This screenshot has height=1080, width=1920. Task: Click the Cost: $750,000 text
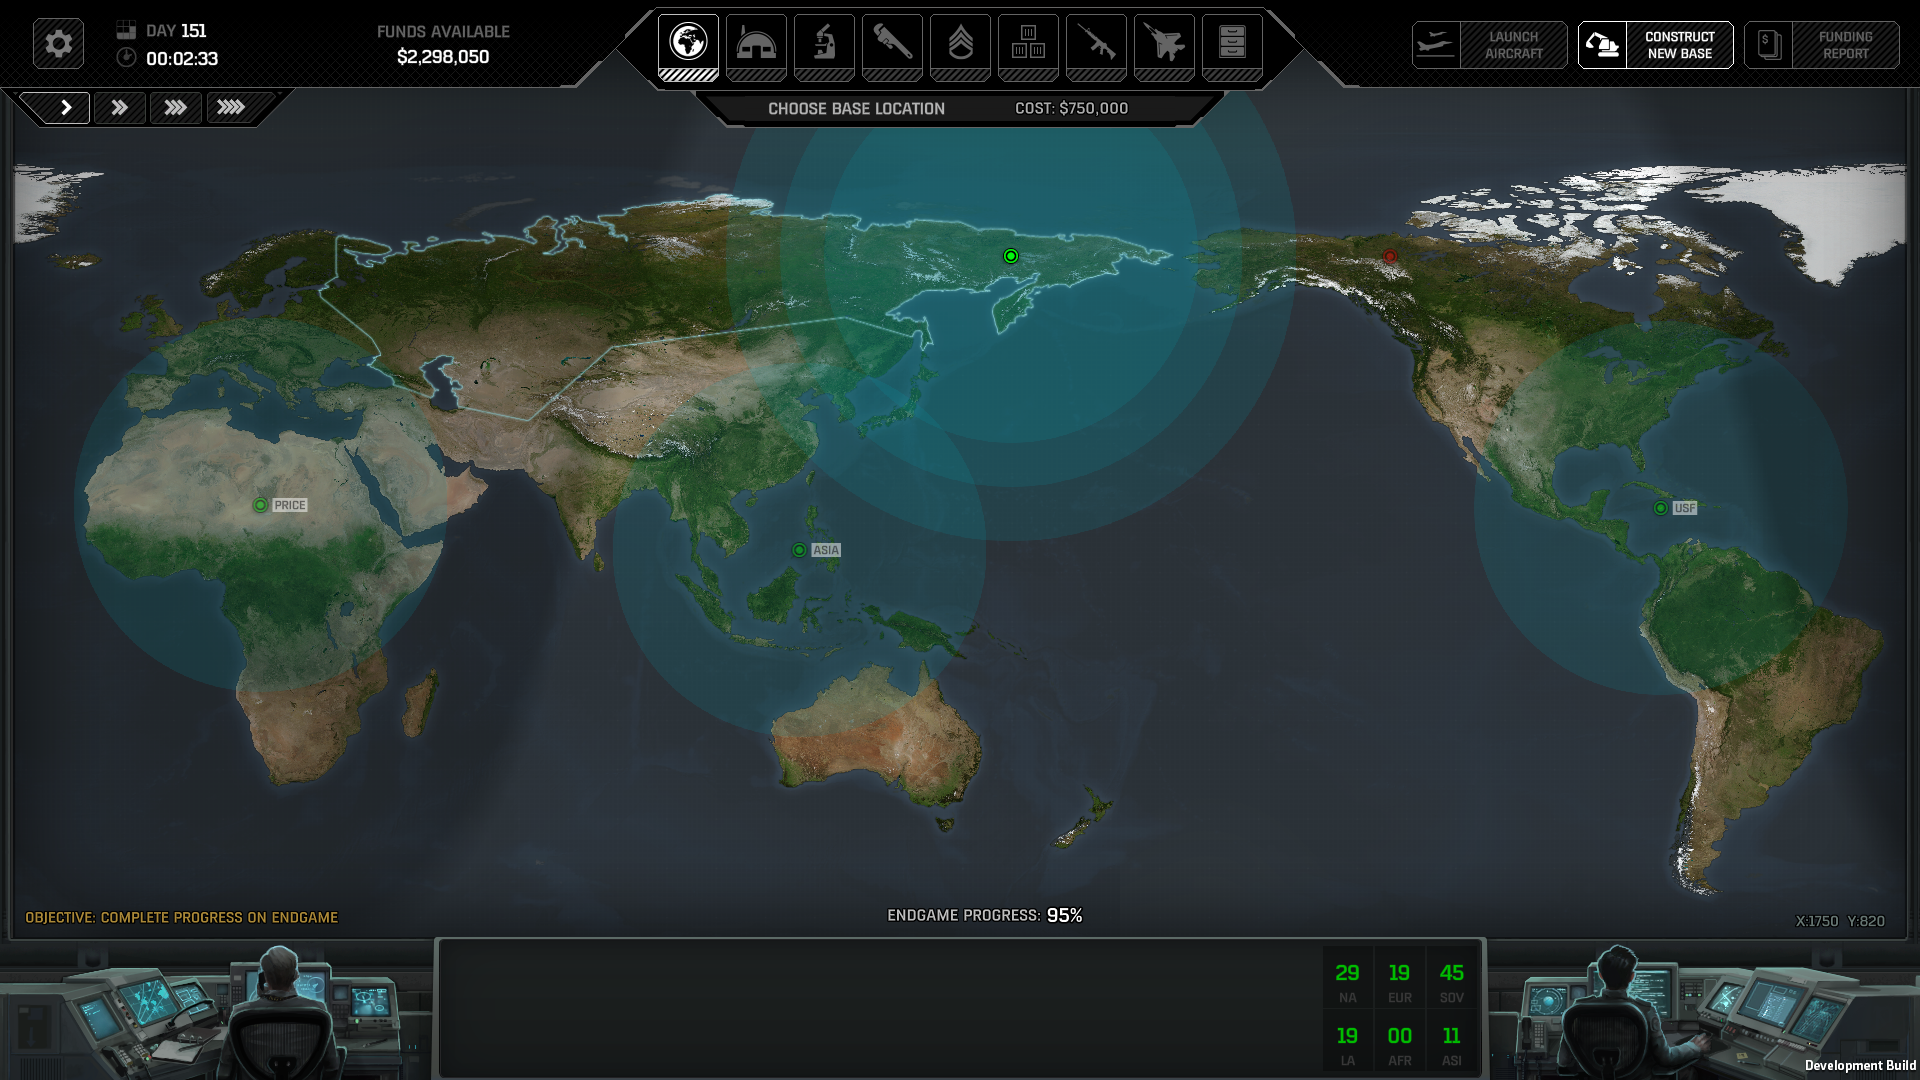pos(1071,108)
